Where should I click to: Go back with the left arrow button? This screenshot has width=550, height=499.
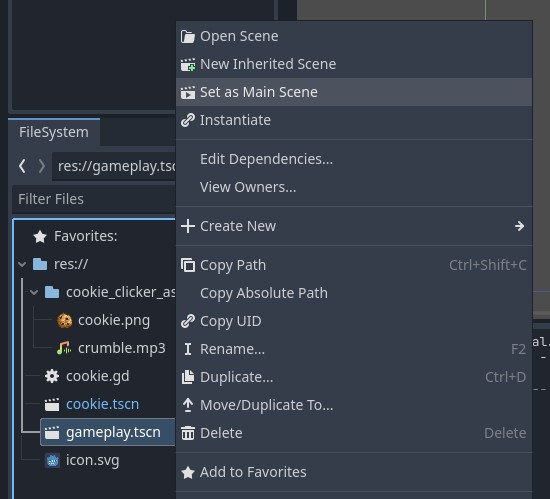coord(22,166)
